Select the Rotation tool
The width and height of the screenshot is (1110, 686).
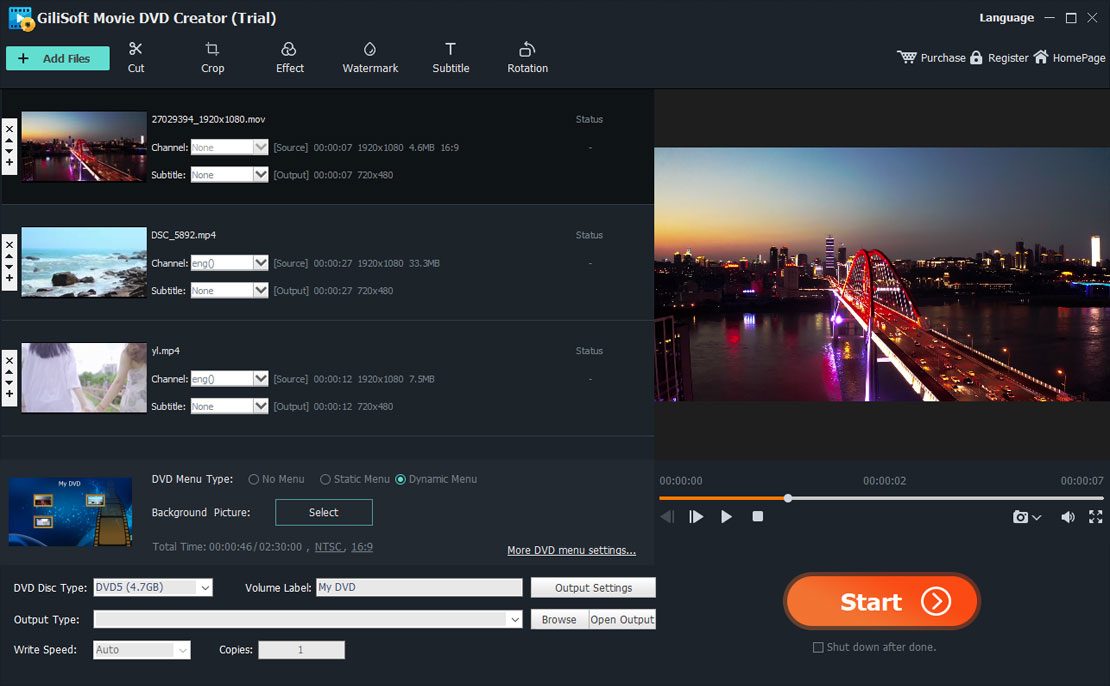(527, 57)
